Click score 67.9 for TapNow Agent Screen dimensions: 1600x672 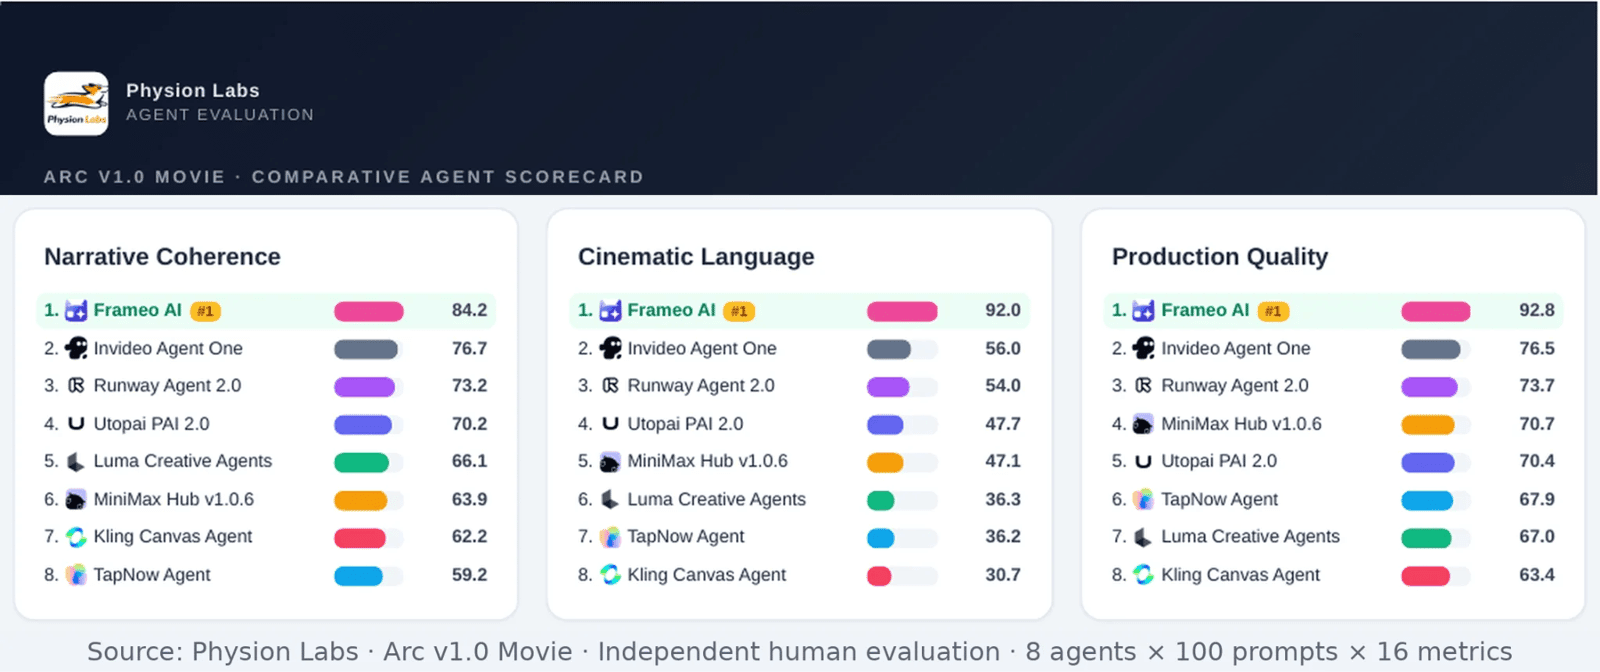[1537, 499]
